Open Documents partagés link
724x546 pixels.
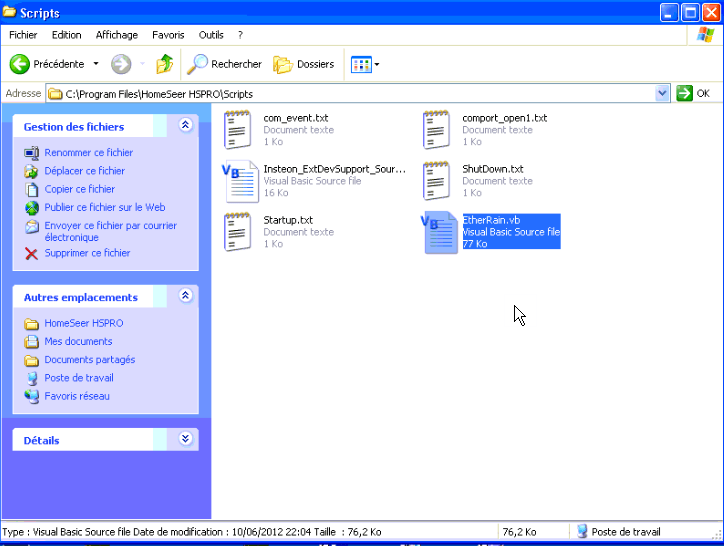90,360
